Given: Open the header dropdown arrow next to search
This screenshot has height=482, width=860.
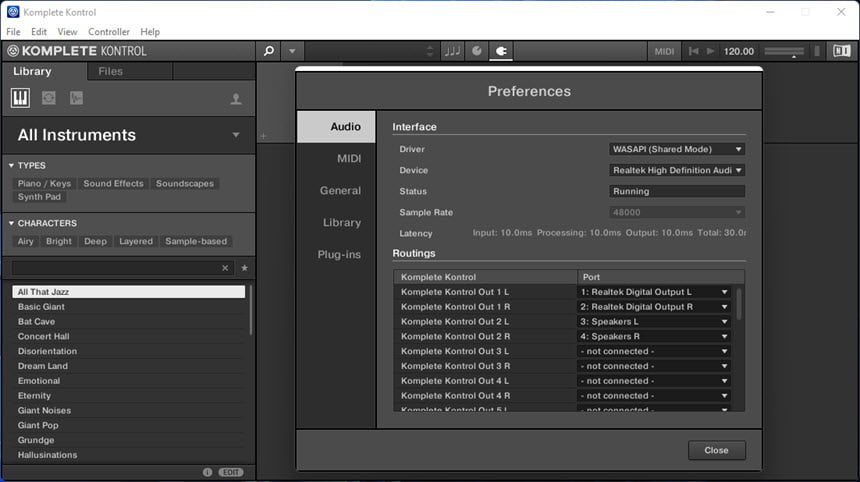Looking at the screenshot, I should click(292, 51).
